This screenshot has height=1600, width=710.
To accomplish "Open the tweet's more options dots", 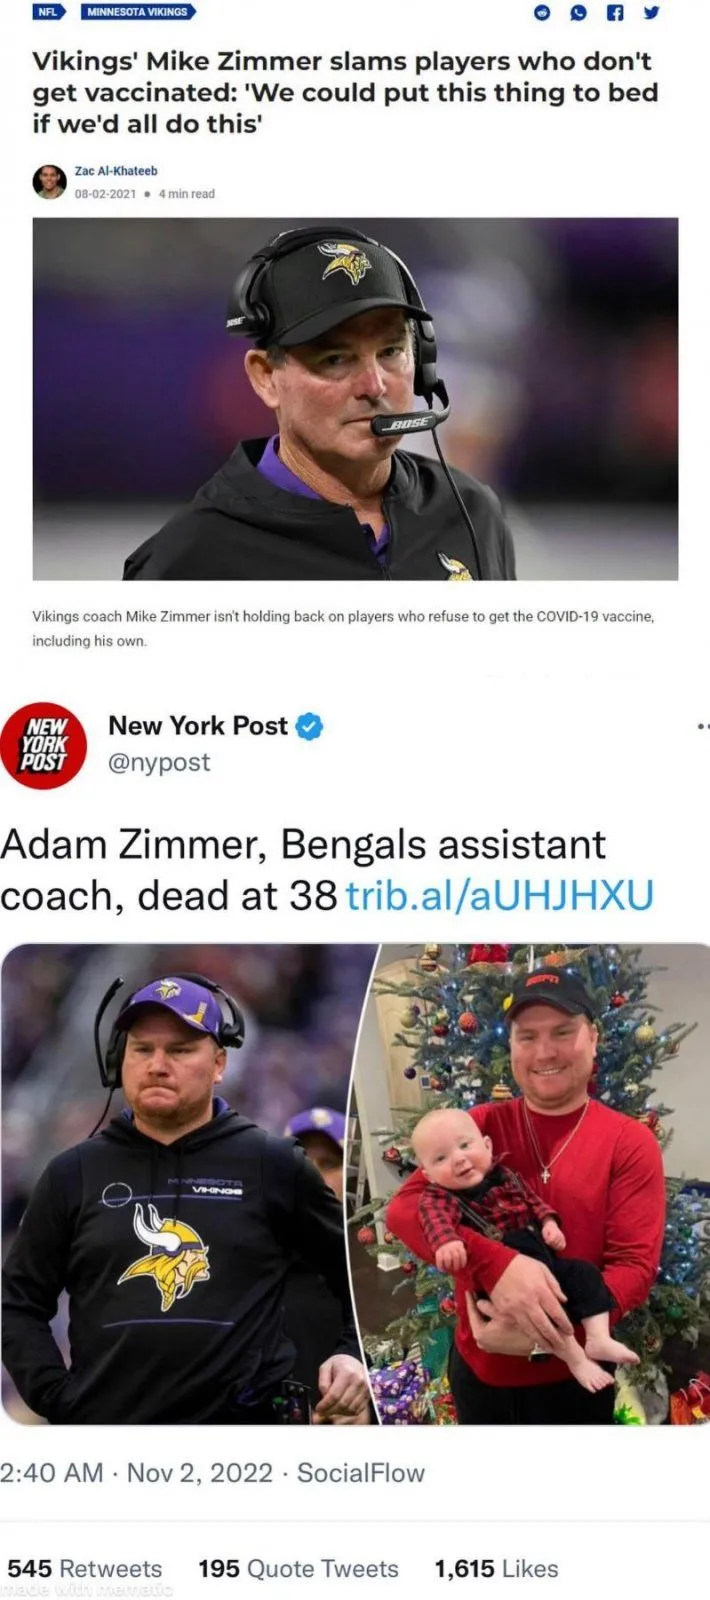I will pos(703,727).
